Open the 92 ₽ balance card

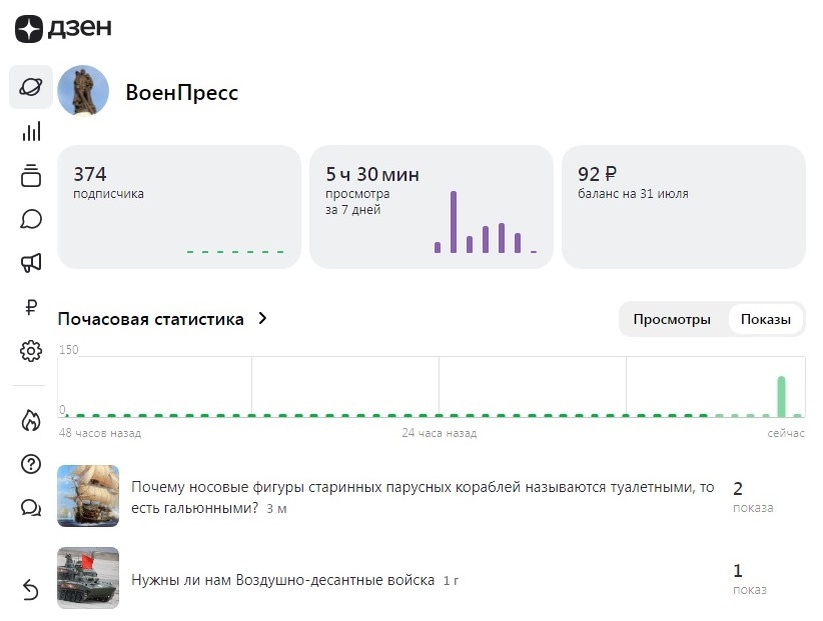(x=683, y=207)
